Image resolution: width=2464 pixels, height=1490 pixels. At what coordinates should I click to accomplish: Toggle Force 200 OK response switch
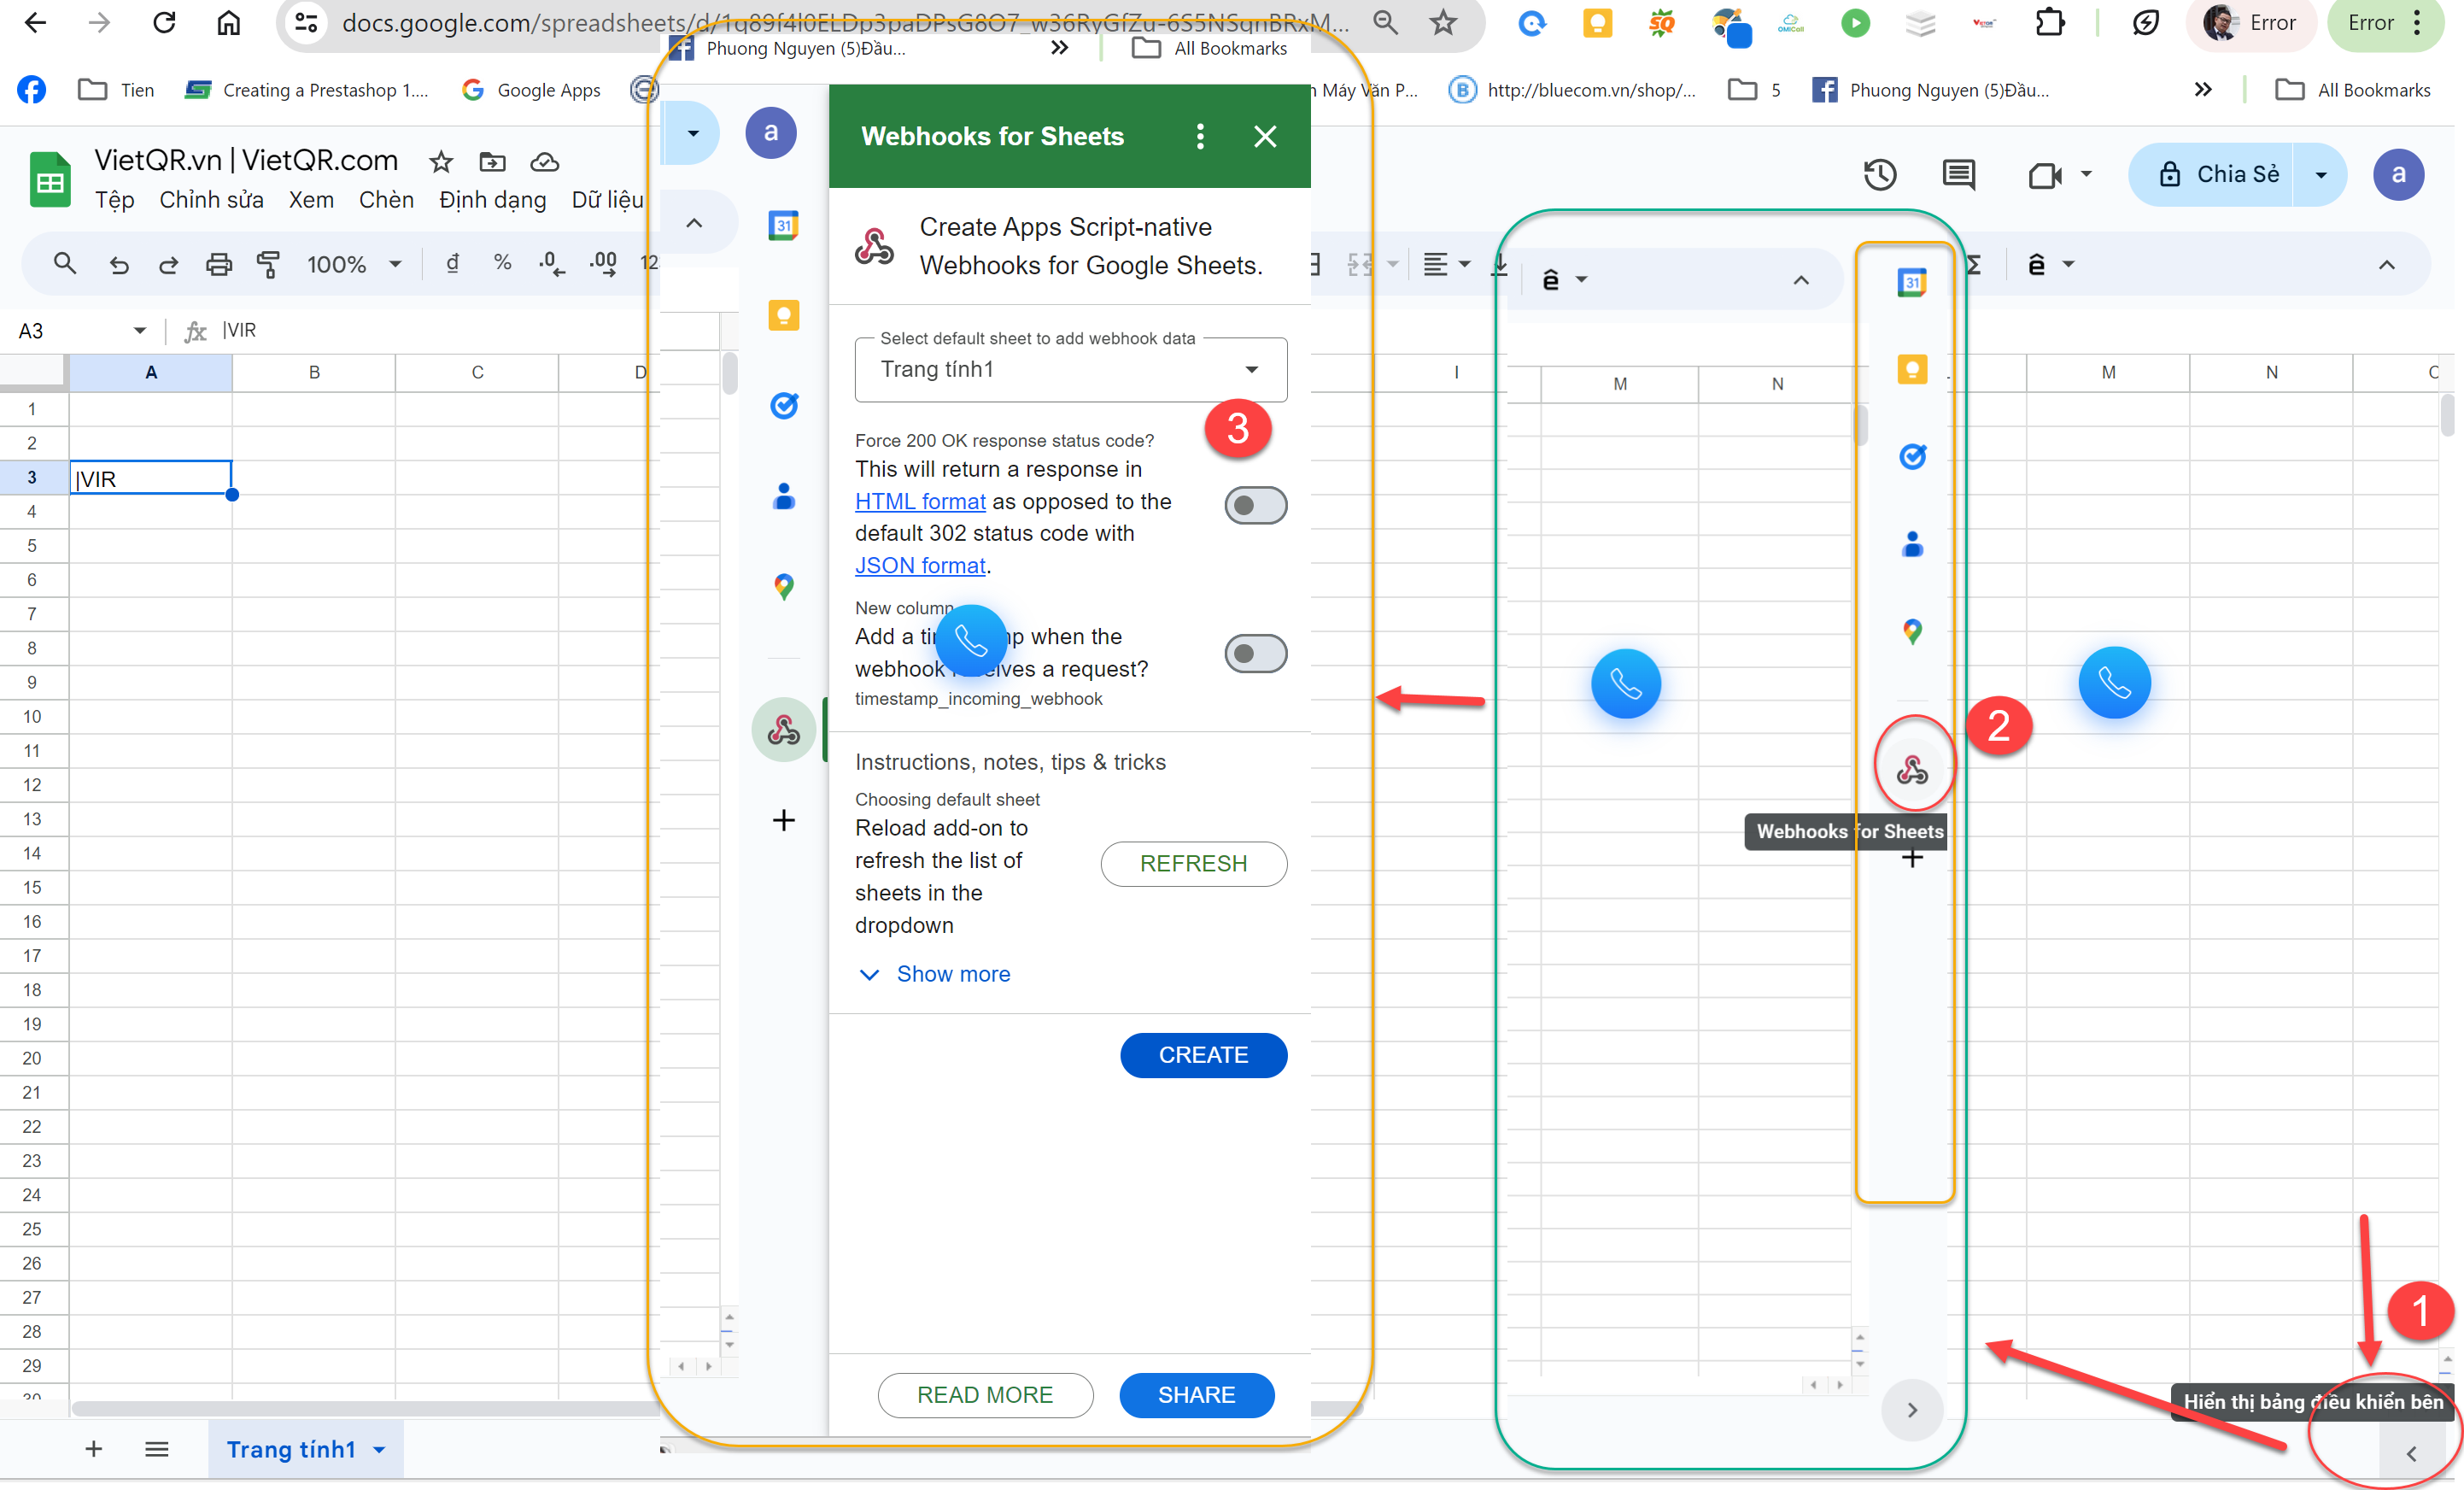click(1255, 506)
